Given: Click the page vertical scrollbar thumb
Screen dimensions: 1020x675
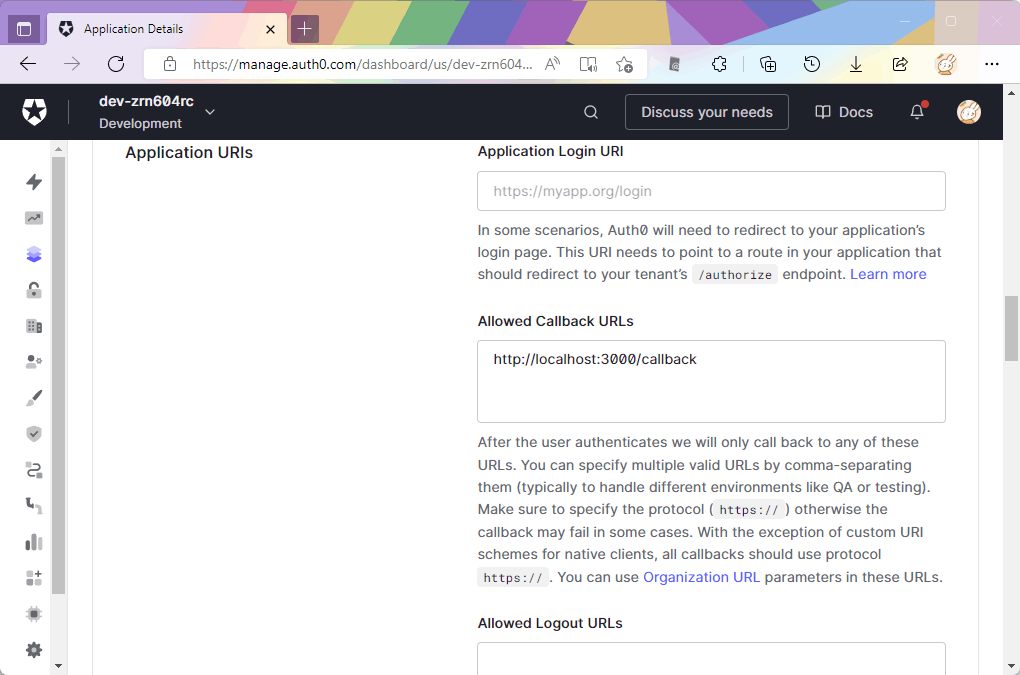Looking at the screenshot, I should [x=1011, y=328].
